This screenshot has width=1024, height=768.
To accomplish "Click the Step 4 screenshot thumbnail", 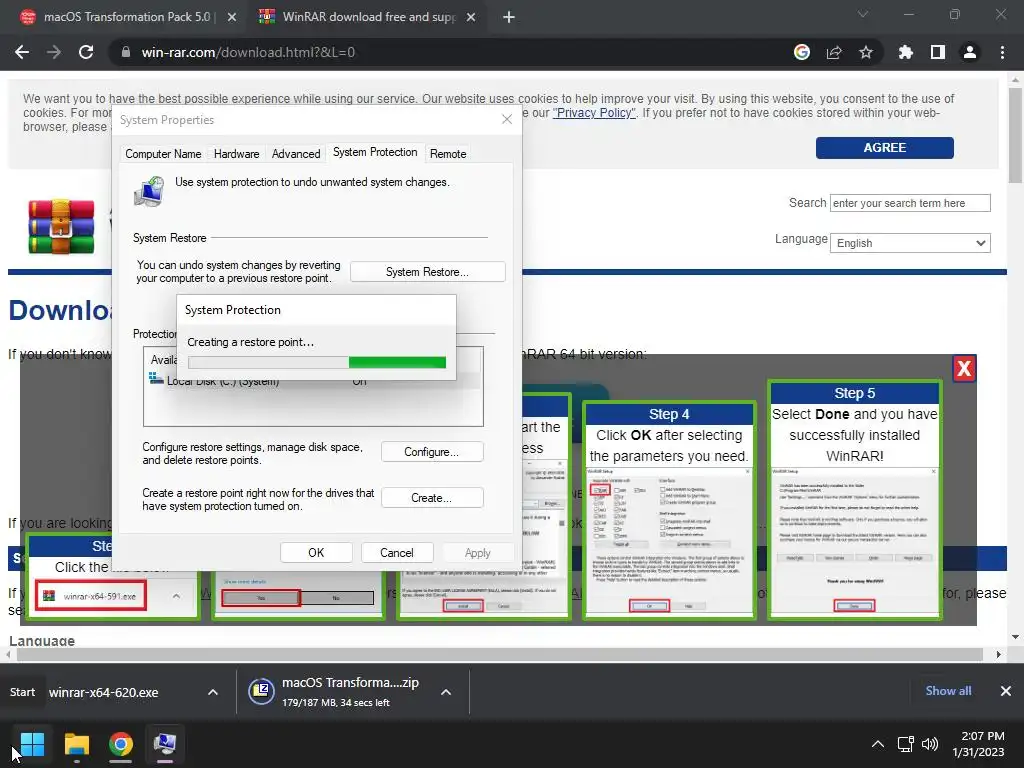I will (669, 541).
